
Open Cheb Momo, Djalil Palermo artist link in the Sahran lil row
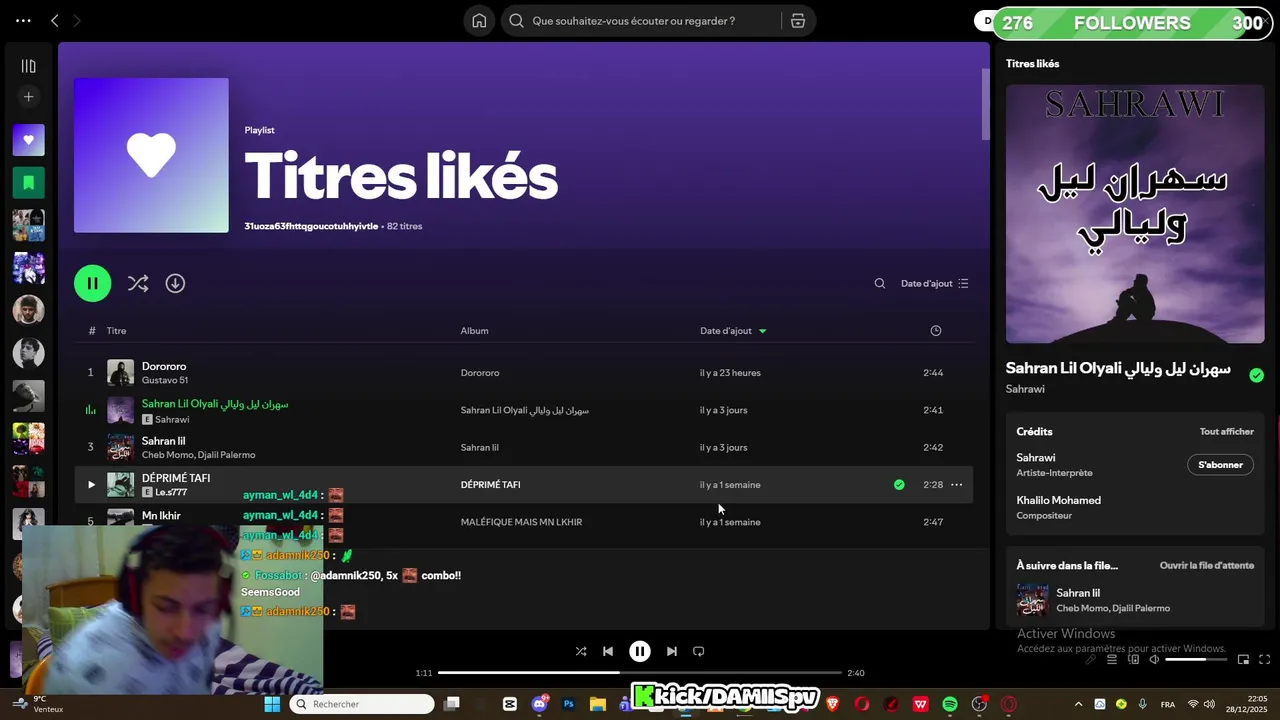tap(198, 455)
